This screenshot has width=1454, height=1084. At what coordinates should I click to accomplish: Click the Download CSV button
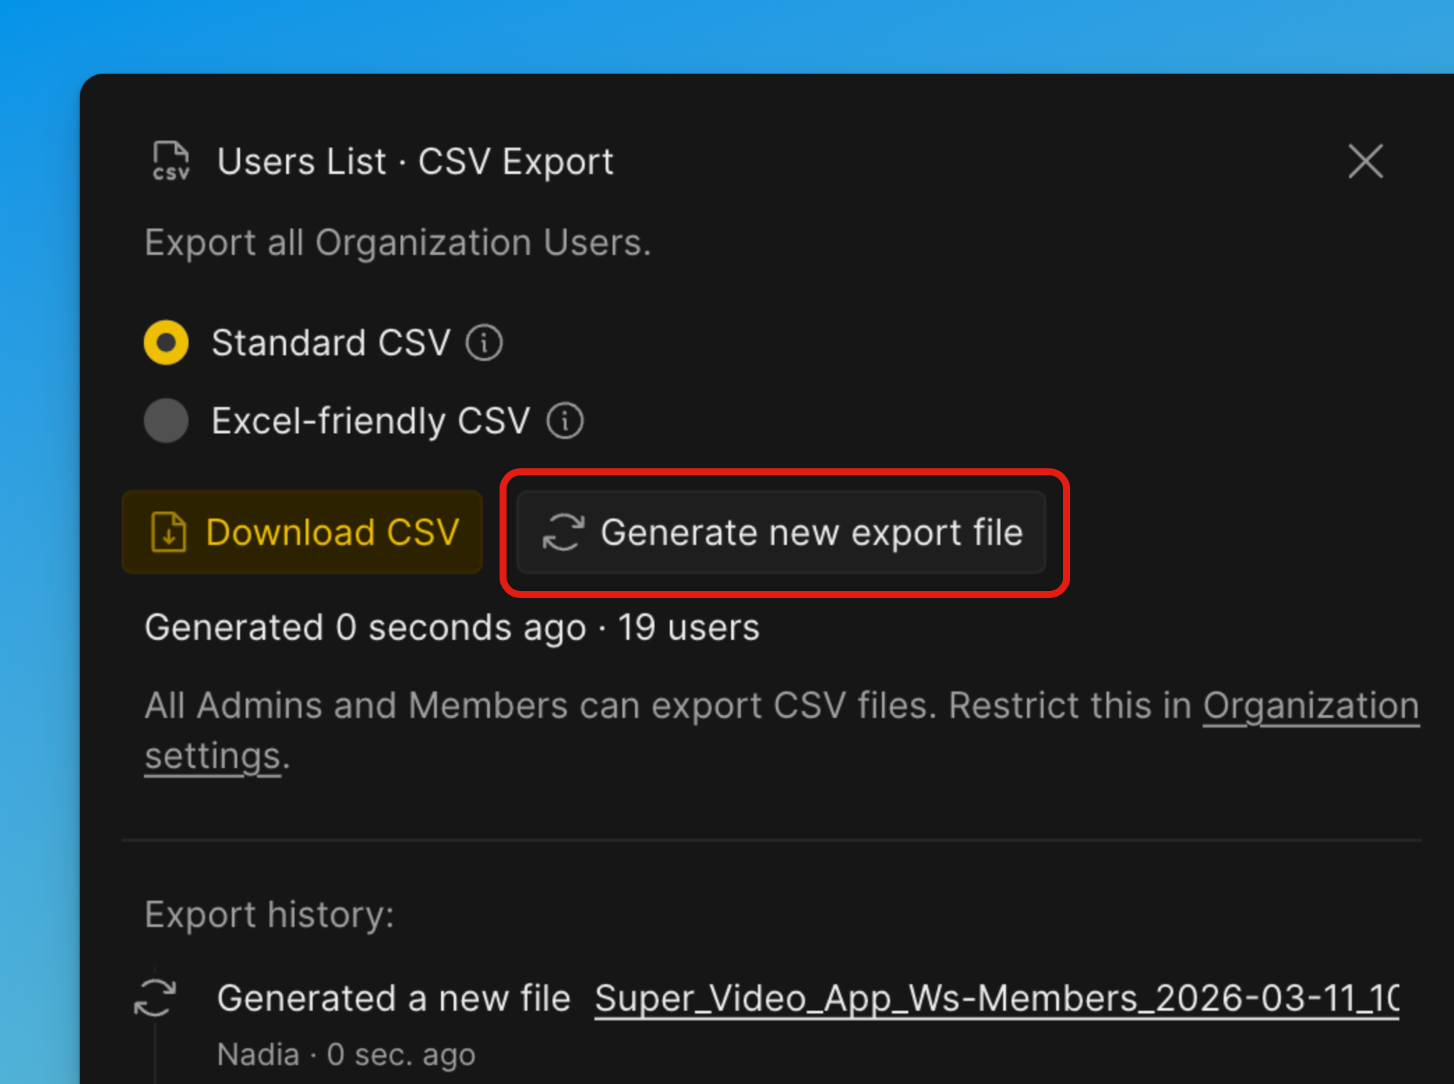[x=302, y=532]
